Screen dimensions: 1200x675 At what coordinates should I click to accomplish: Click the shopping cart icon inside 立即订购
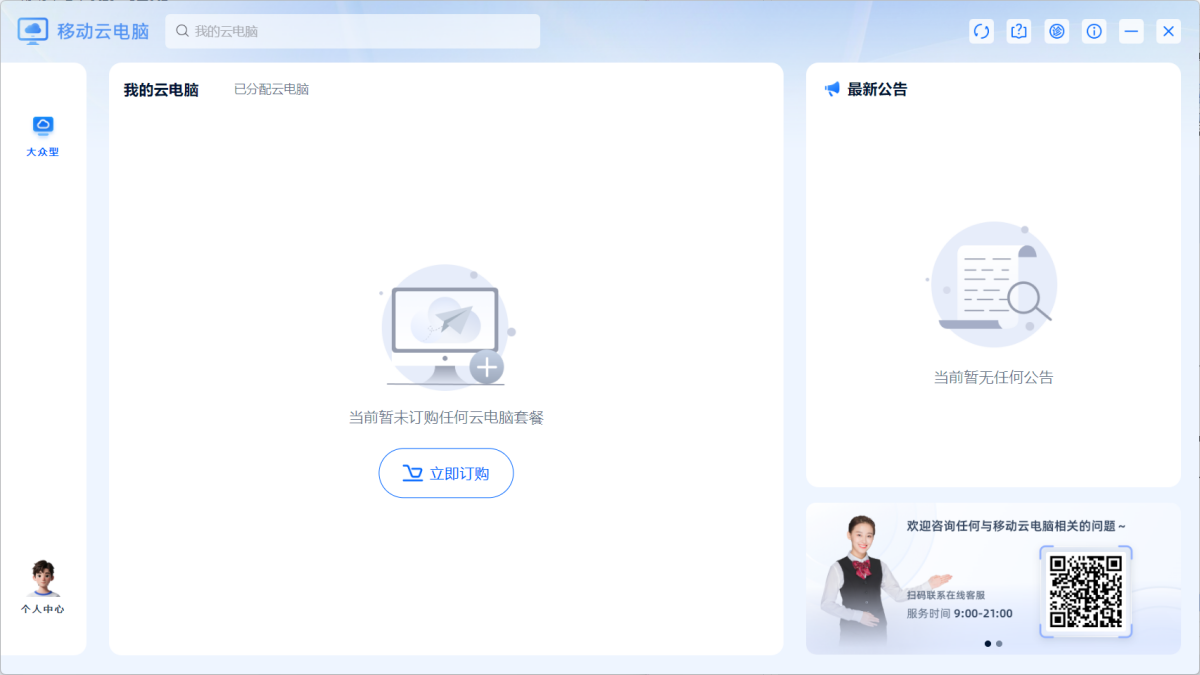click(x=413, y=473)
